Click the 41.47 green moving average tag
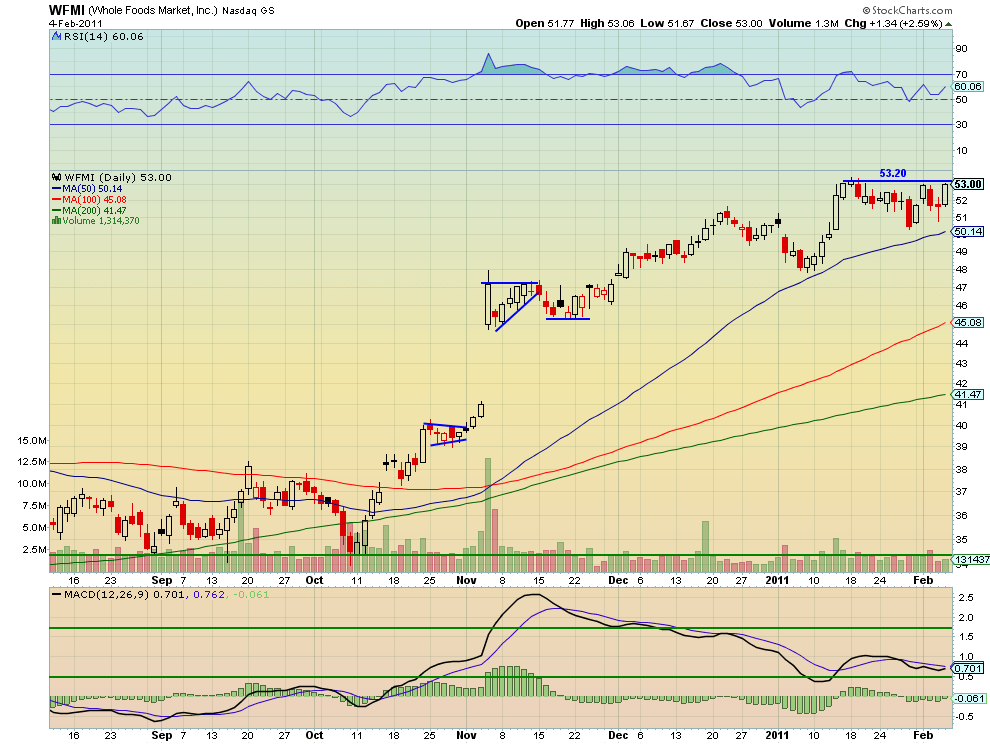Image resolution: width=990 pixels, height=744 pixels. point(968,395)
